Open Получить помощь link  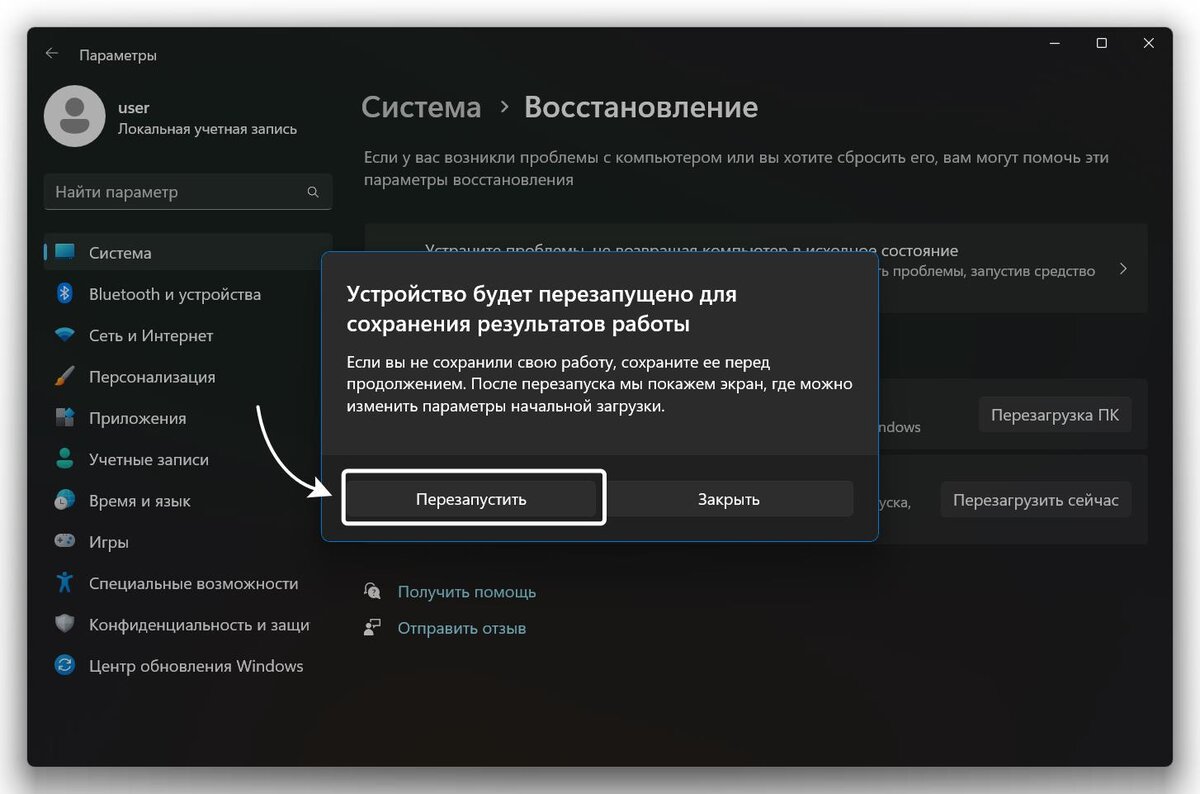pos(467,592)
